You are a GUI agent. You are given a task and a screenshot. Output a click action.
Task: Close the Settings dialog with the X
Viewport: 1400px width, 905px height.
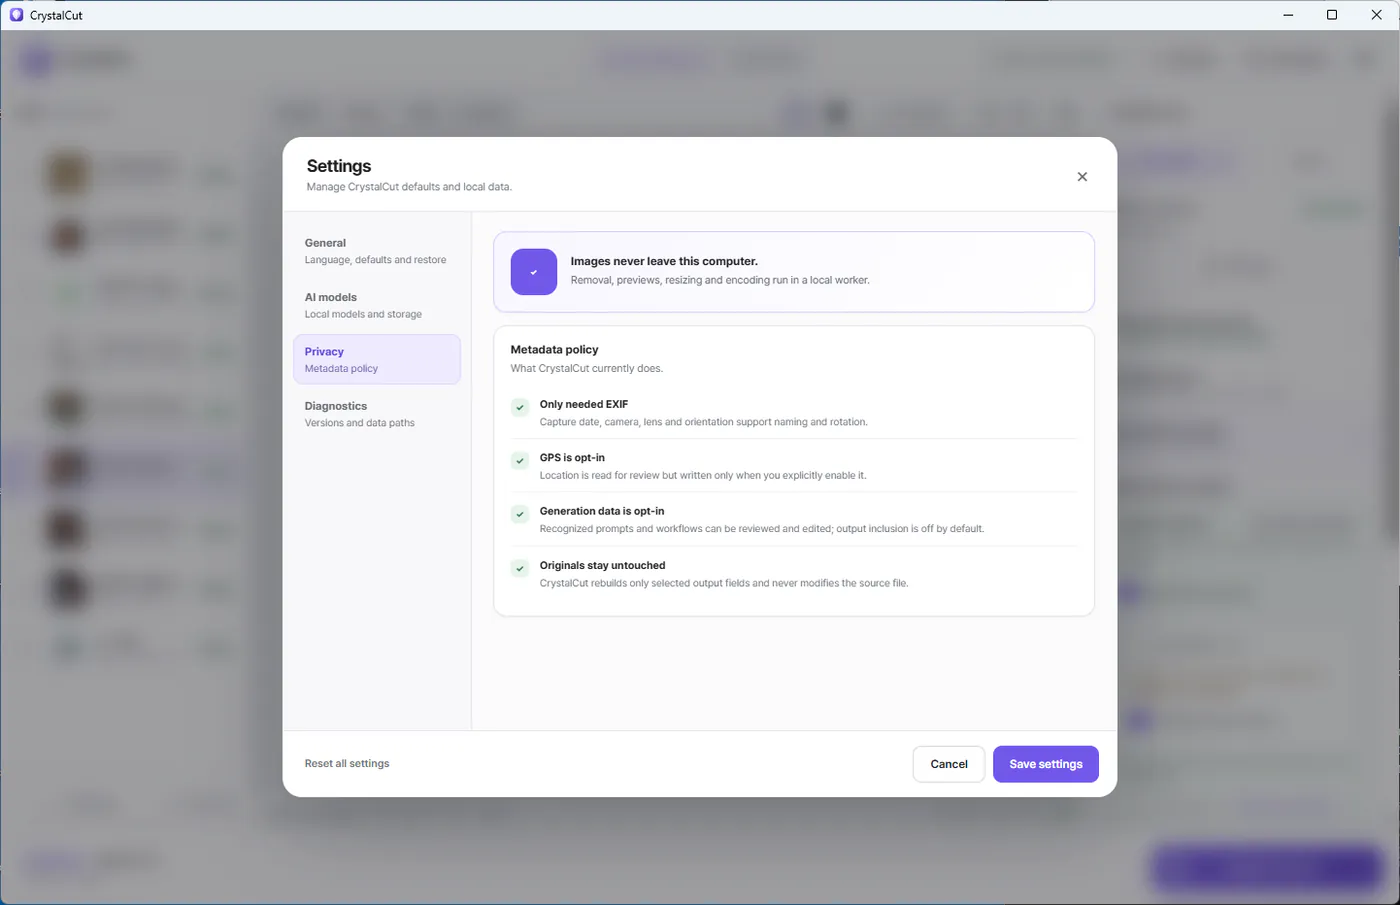(1082, 177)
